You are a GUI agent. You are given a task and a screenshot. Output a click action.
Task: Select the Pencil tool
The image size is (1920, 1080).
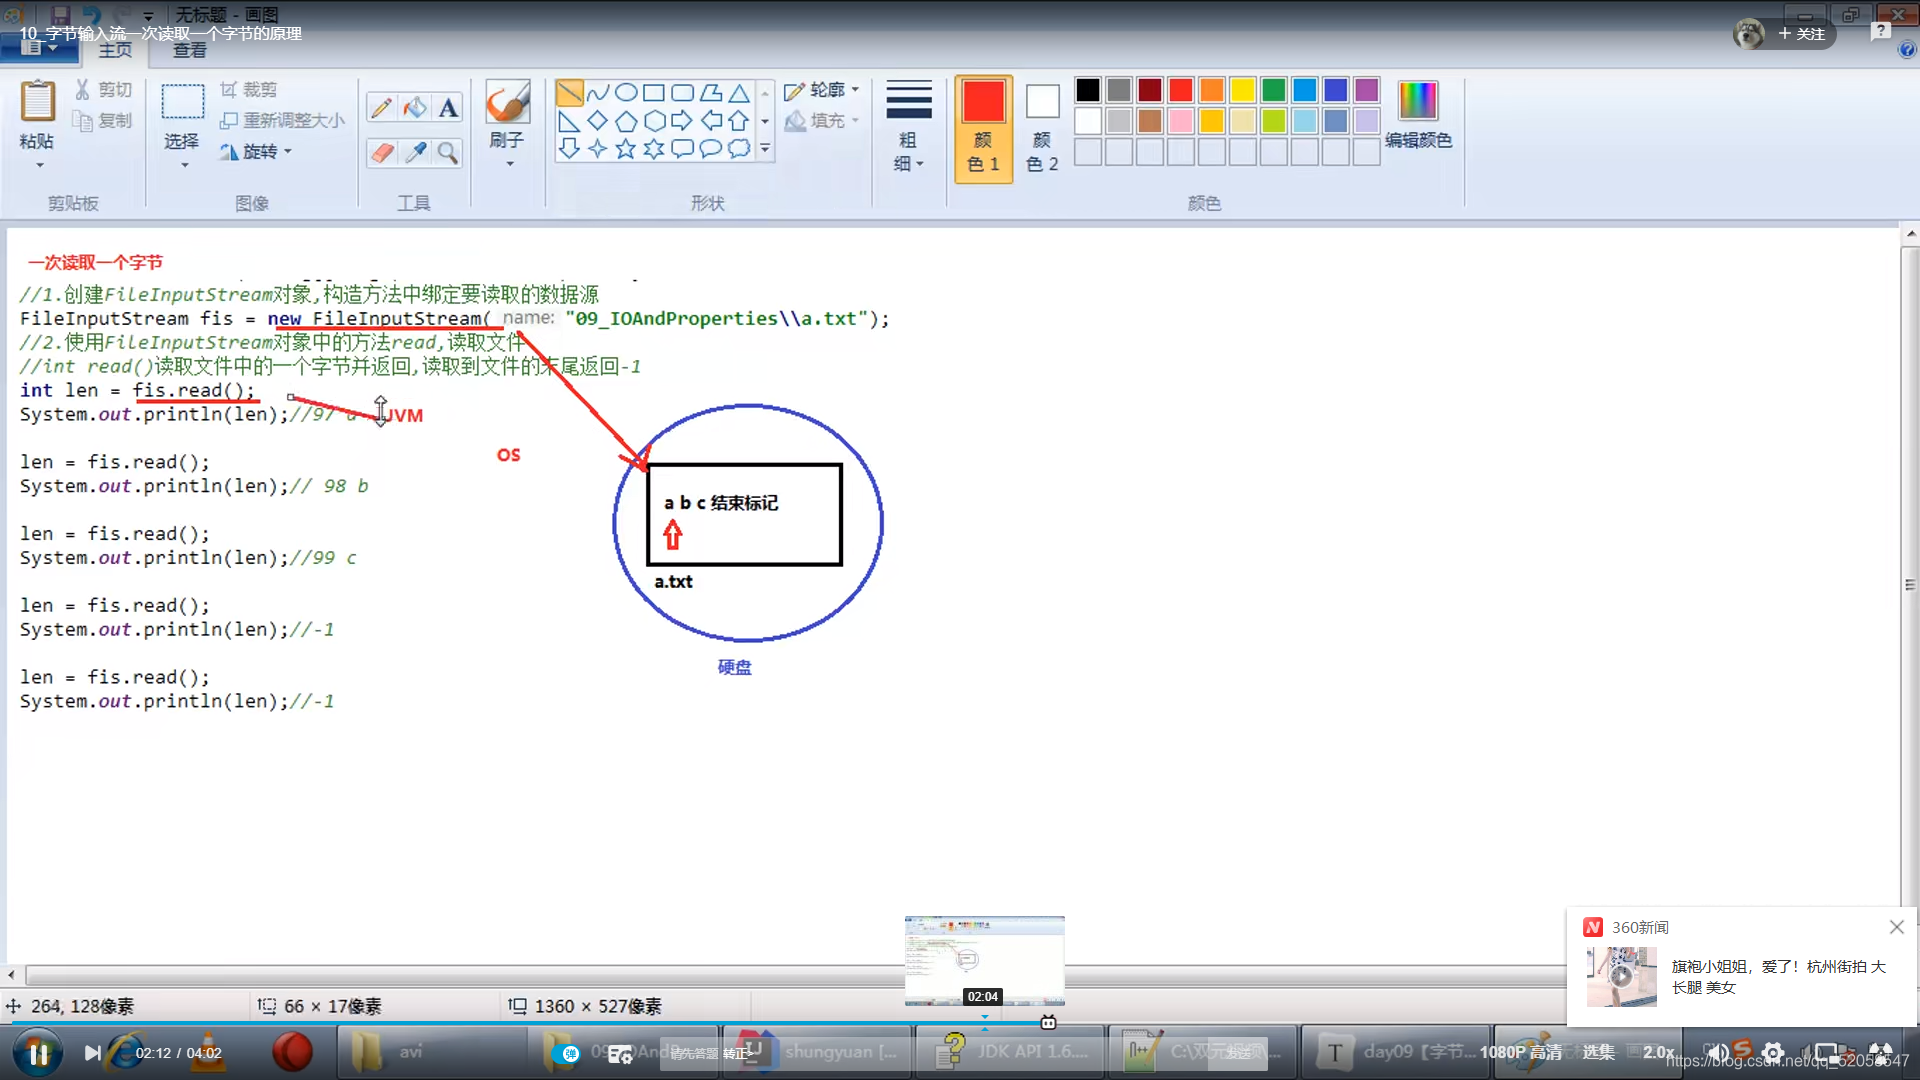tap(381, 108)
